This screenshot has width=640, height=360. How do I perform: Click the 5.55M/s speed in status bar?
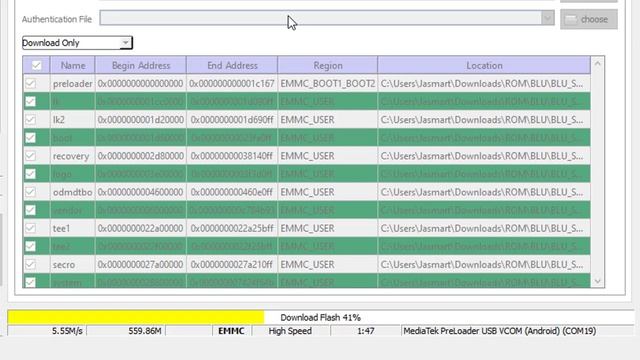tap(67, 331)
